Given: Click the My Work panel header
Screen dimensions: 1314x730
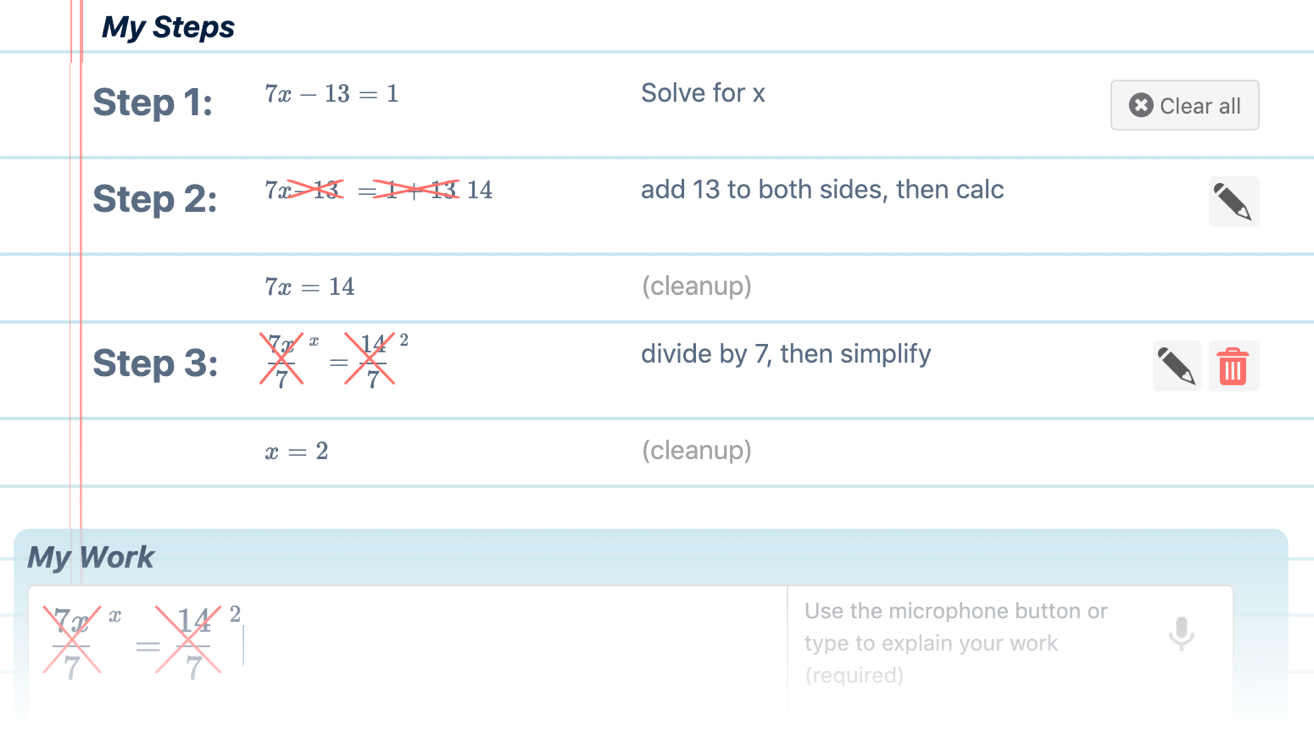Looking at the screenshot, I should [90, 557].
